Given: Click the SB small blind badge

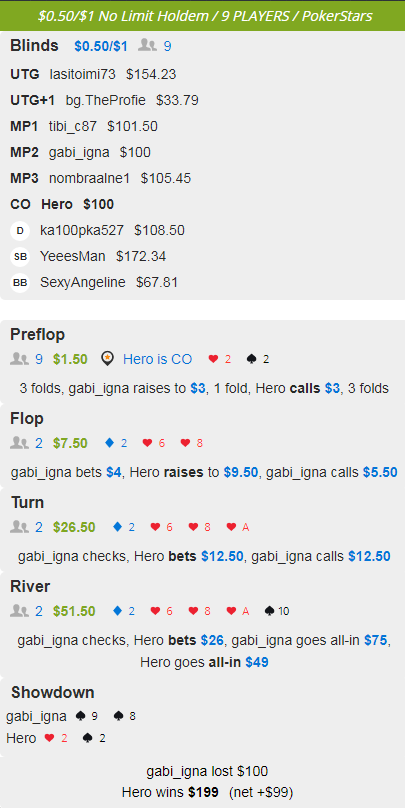Looking at the screenshot, I should coord(20,257).
